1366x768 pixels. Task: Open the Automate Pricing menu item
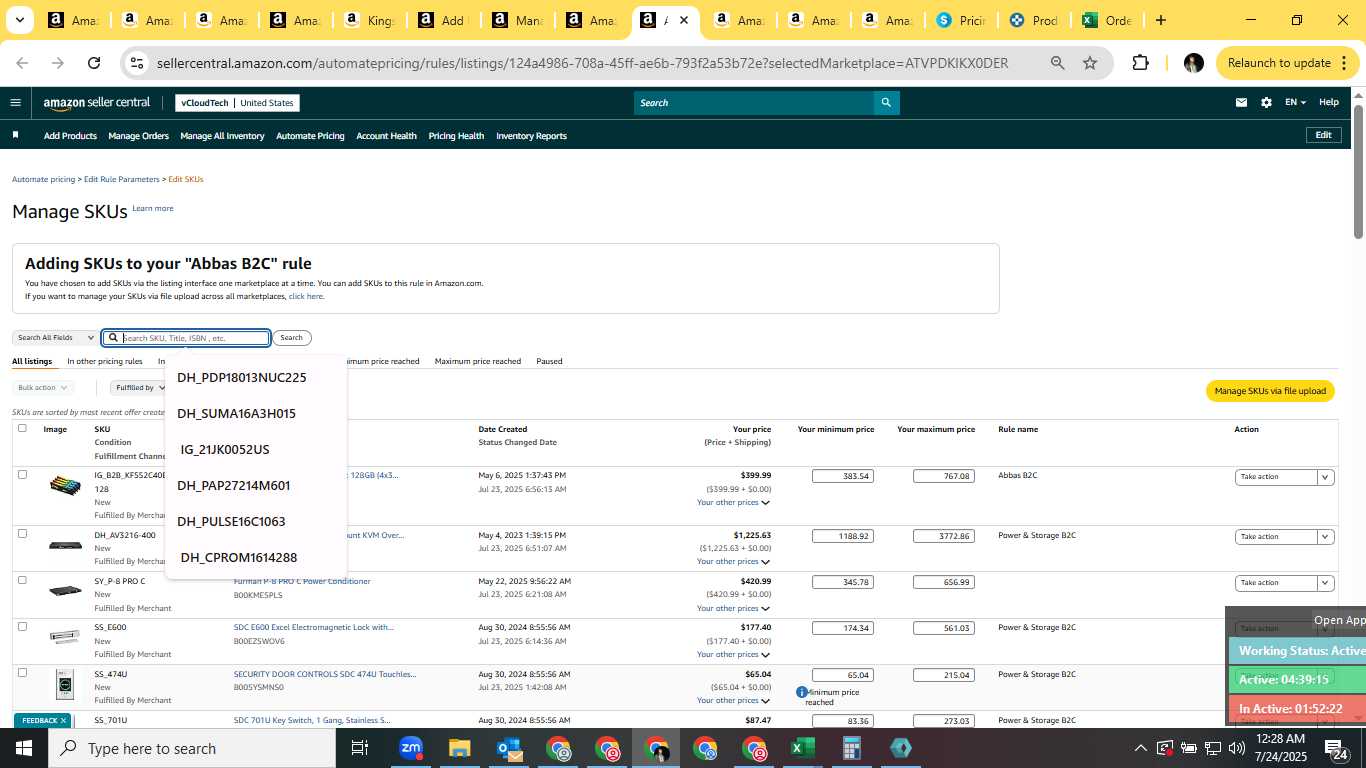point(310,136)
